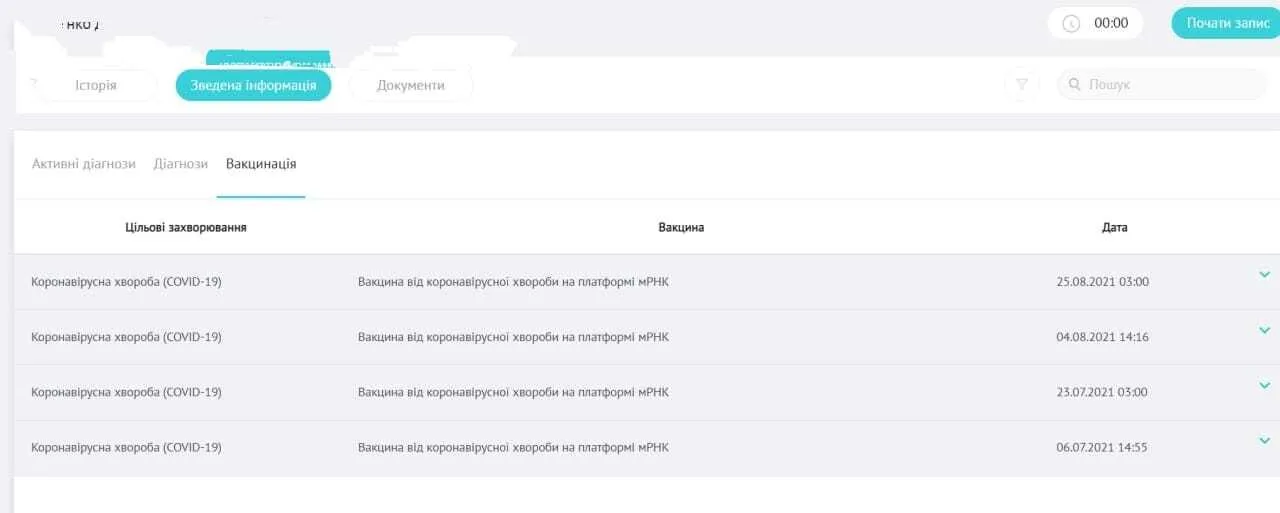Click the 25.08.2021 row's COVID-19 disease cell
The height and width of the screenshot is (513, 1280).
tap(127, 282)
